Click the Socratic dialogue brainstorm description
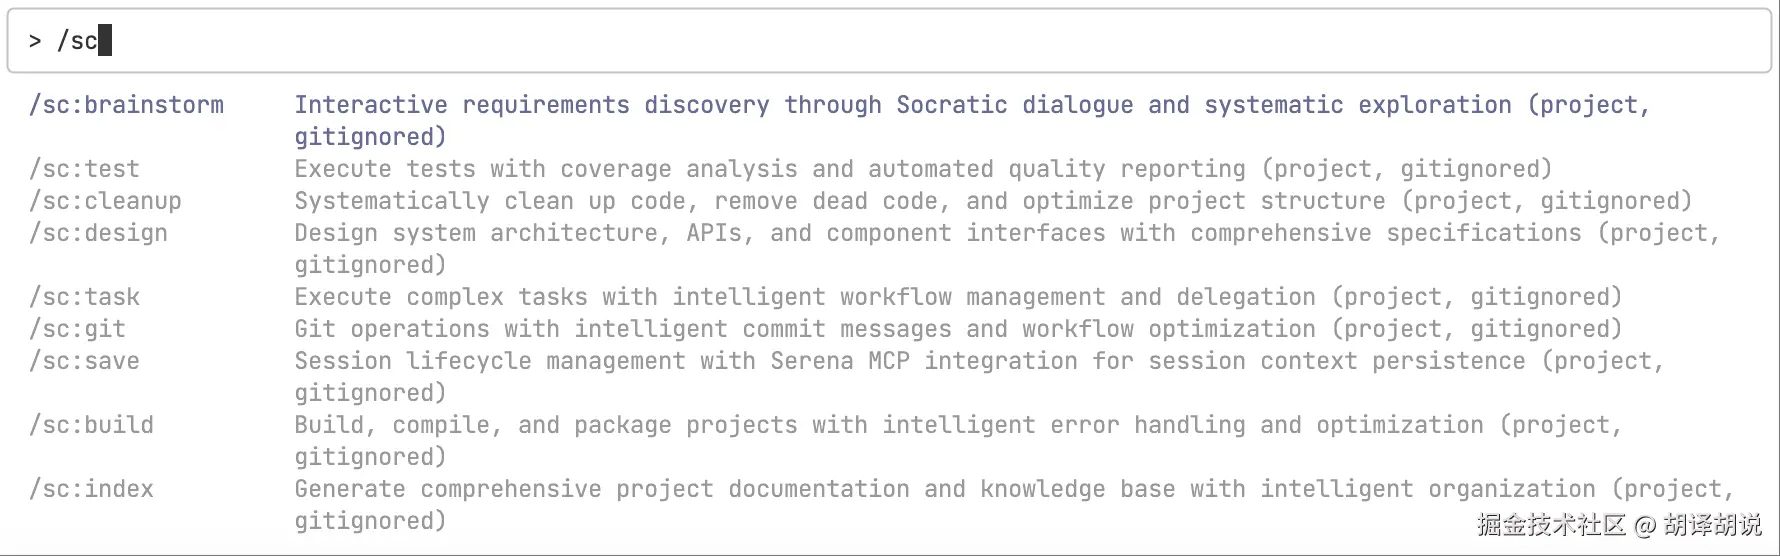 click(970, 106)
